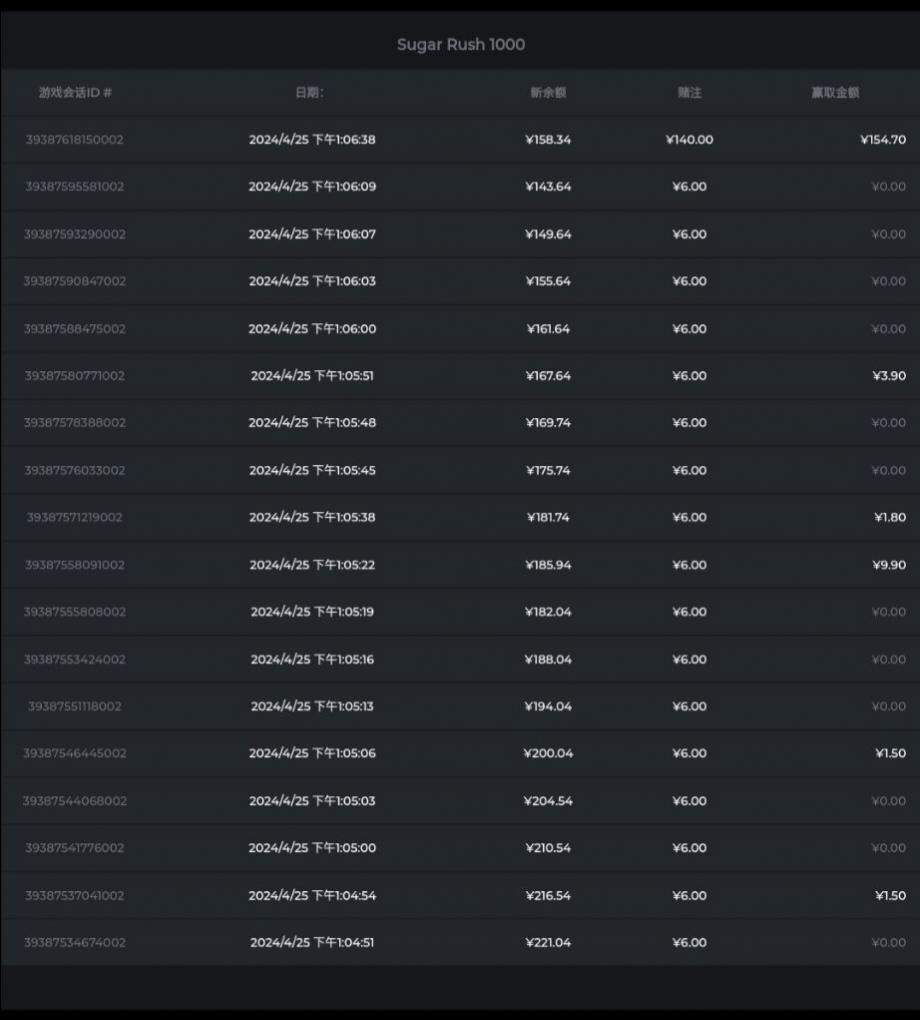920x1020 pixels.
Task: Click the date 2024/4/25 下午1:06:09
Action: tap(312, 187)
